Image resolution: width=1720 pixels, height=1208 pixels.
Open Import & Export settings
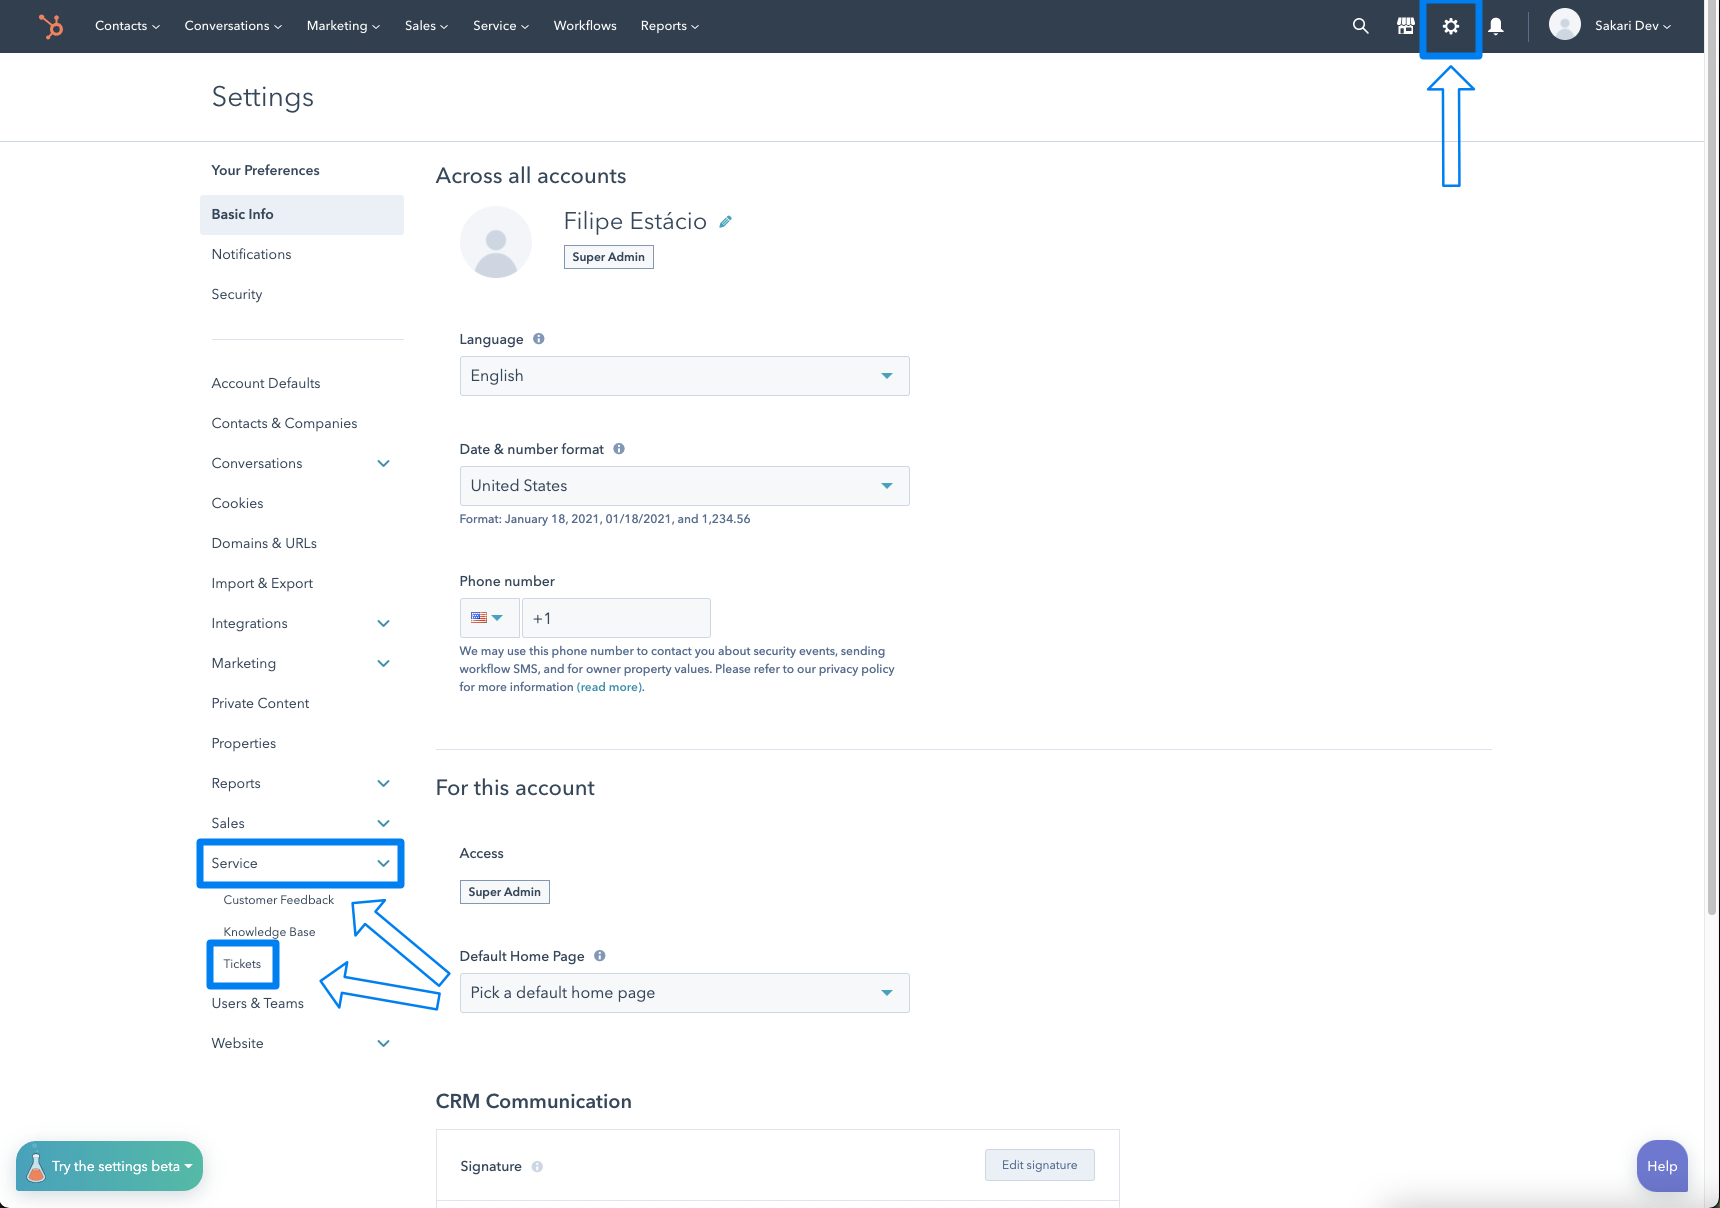coord(262,583)
